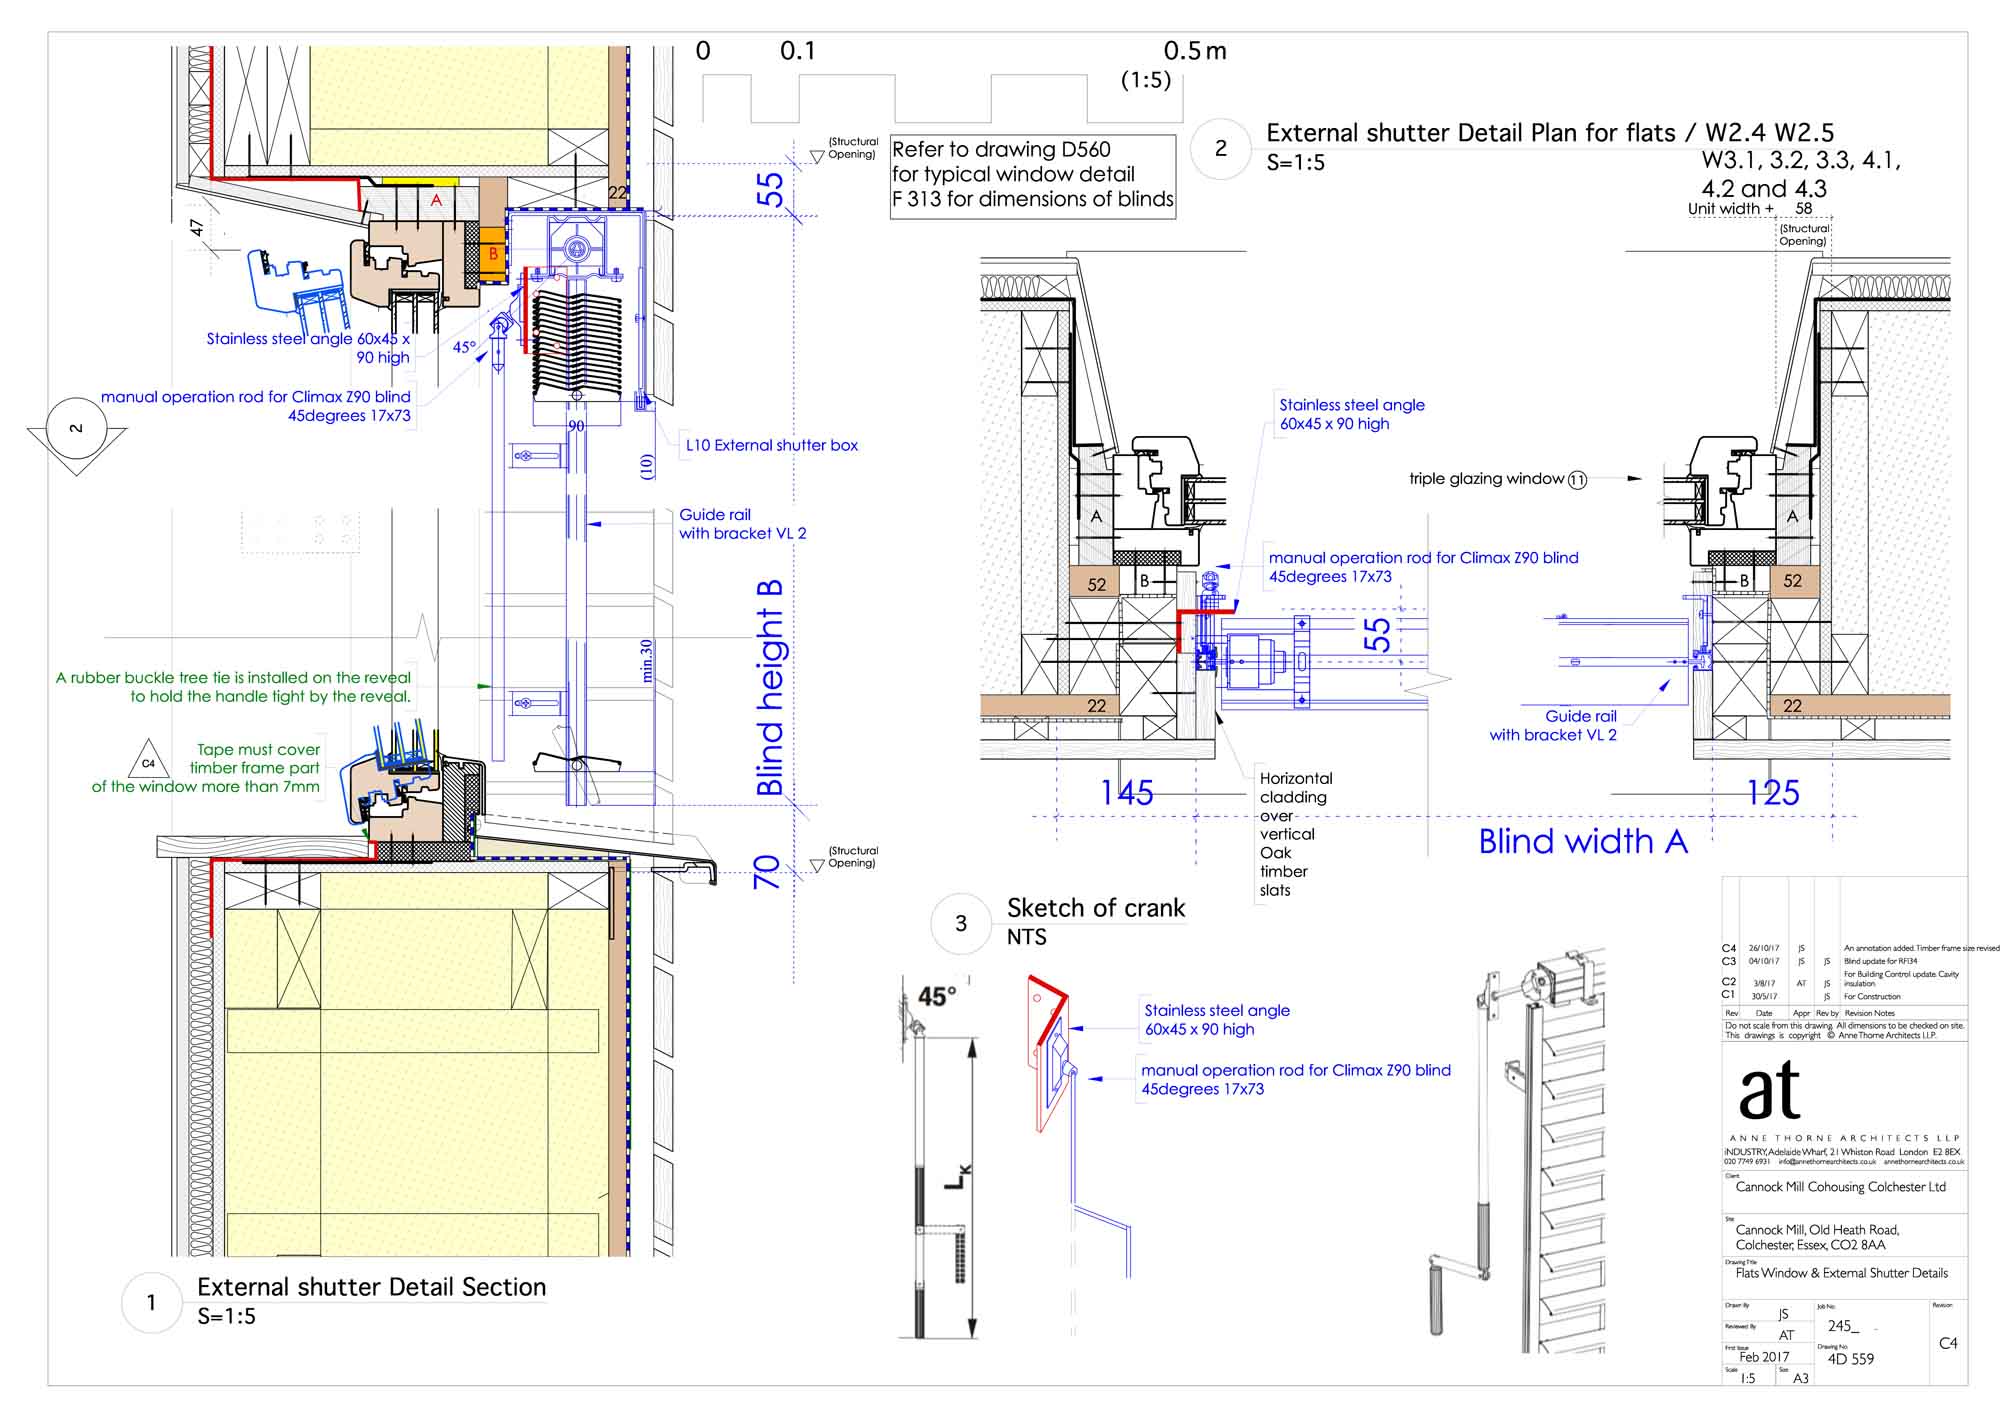The width and height of the screenshot is (2000, 1409).
Task: Click the 'at' architects logo
Action: pos(1770,1092)
